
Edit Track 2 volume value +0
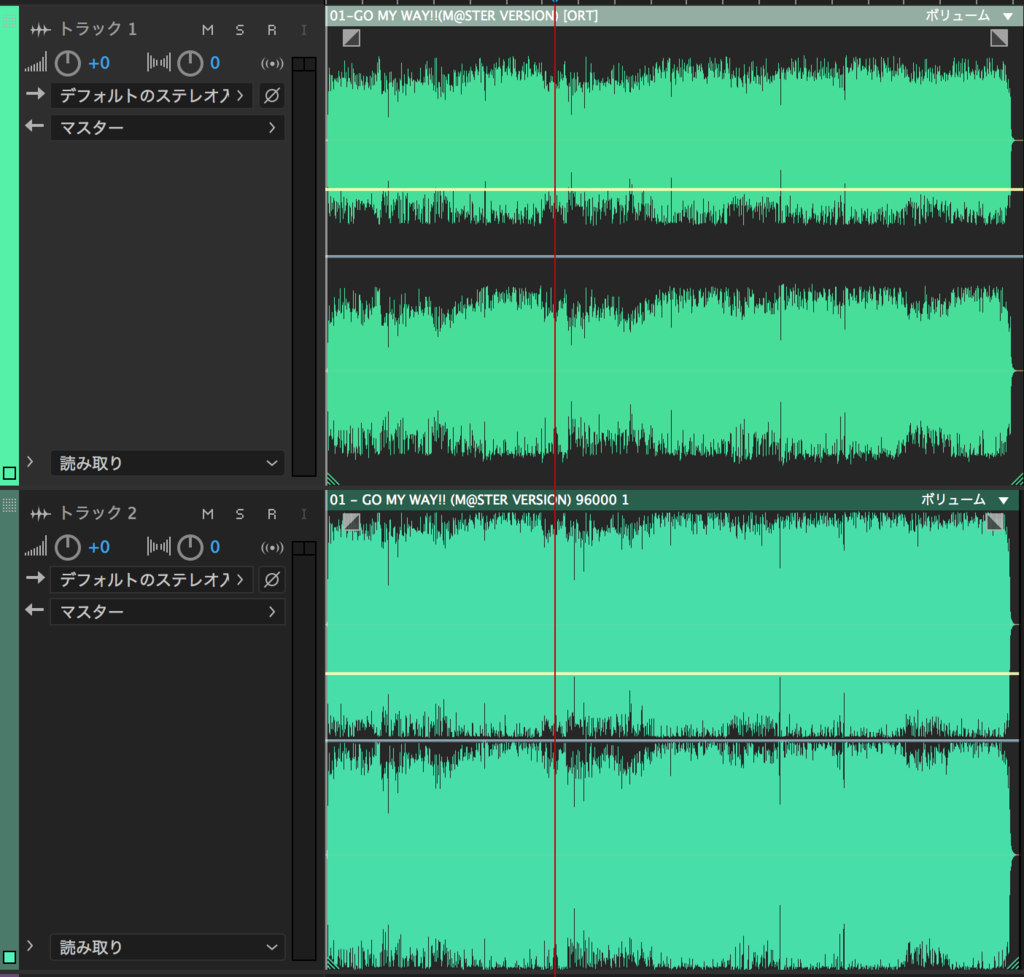point(99,547)
